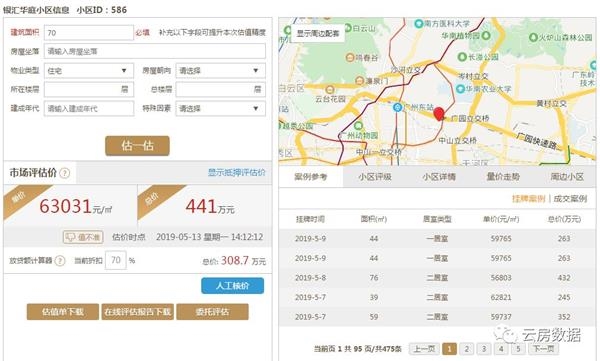This screenshot has width=600, height=361.
Task: Click the 估一估 button
Action: [137, 146]
